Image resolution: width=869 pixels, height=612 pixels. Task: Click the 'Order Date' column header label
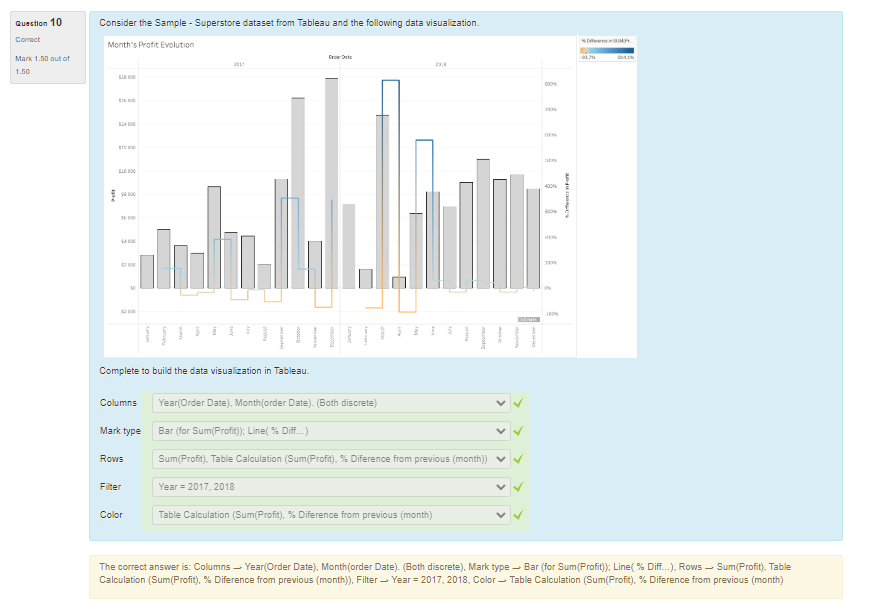coord(340,57)
